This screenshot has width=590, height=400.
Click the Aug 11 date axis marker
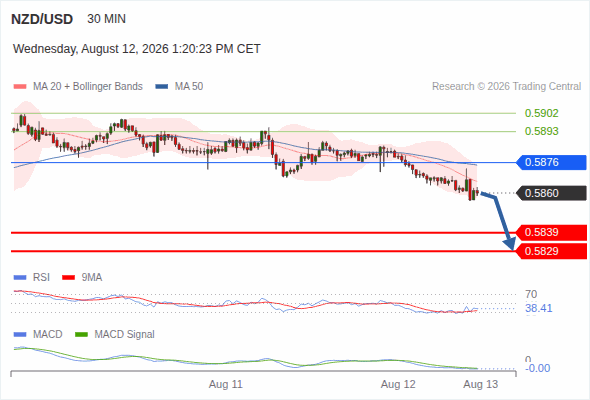tap(226, 385)
